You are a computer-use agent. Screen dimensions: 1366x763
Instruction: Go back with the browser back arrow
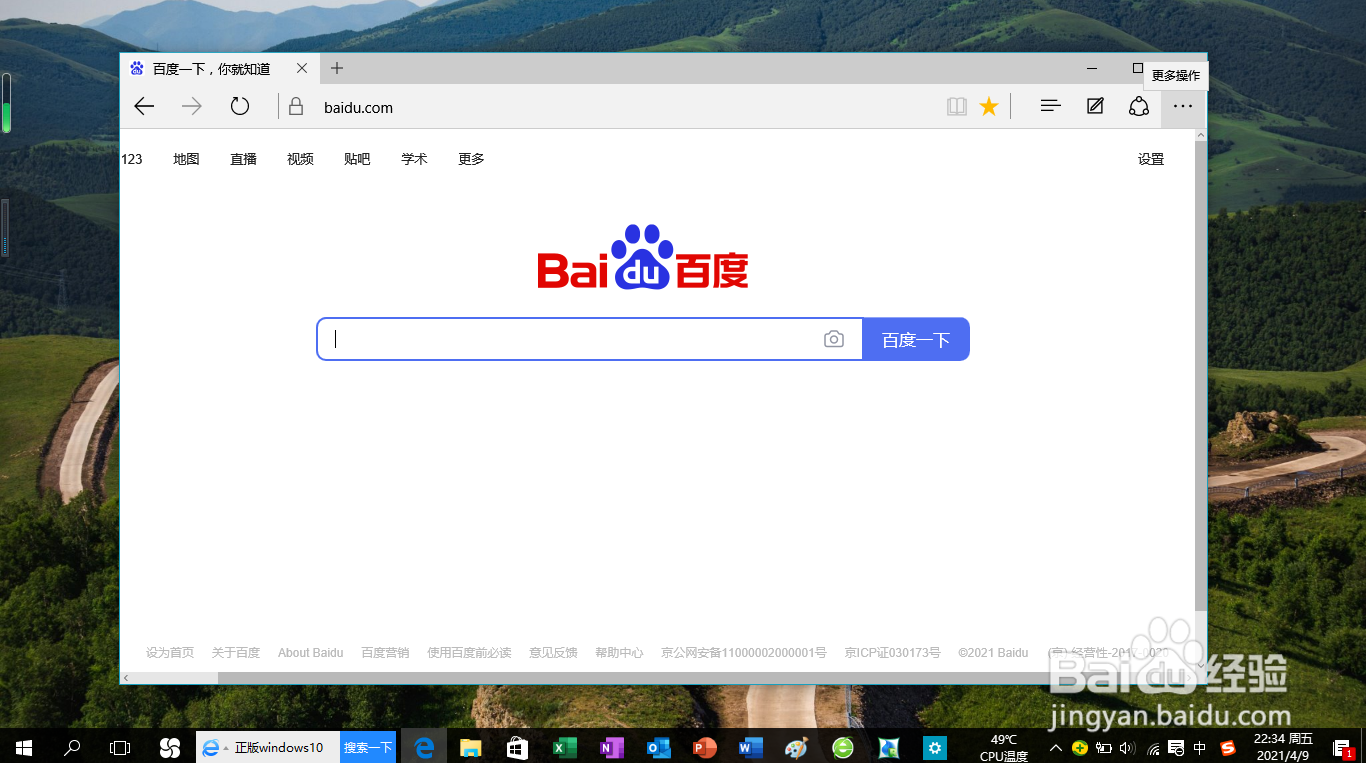(144, 107)
